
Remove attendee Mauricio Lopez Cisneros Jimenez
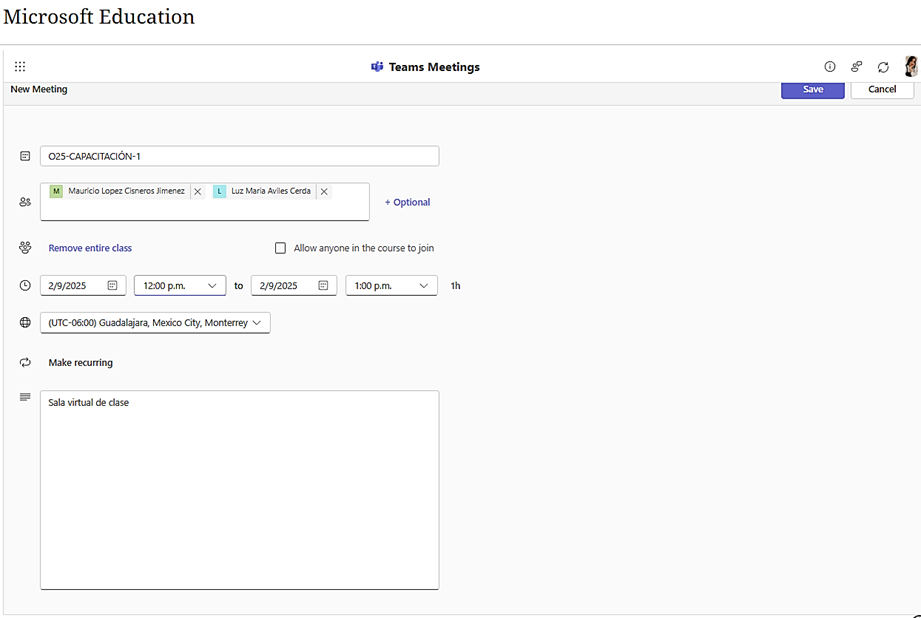pyautogui.click(x=198, y=192)
